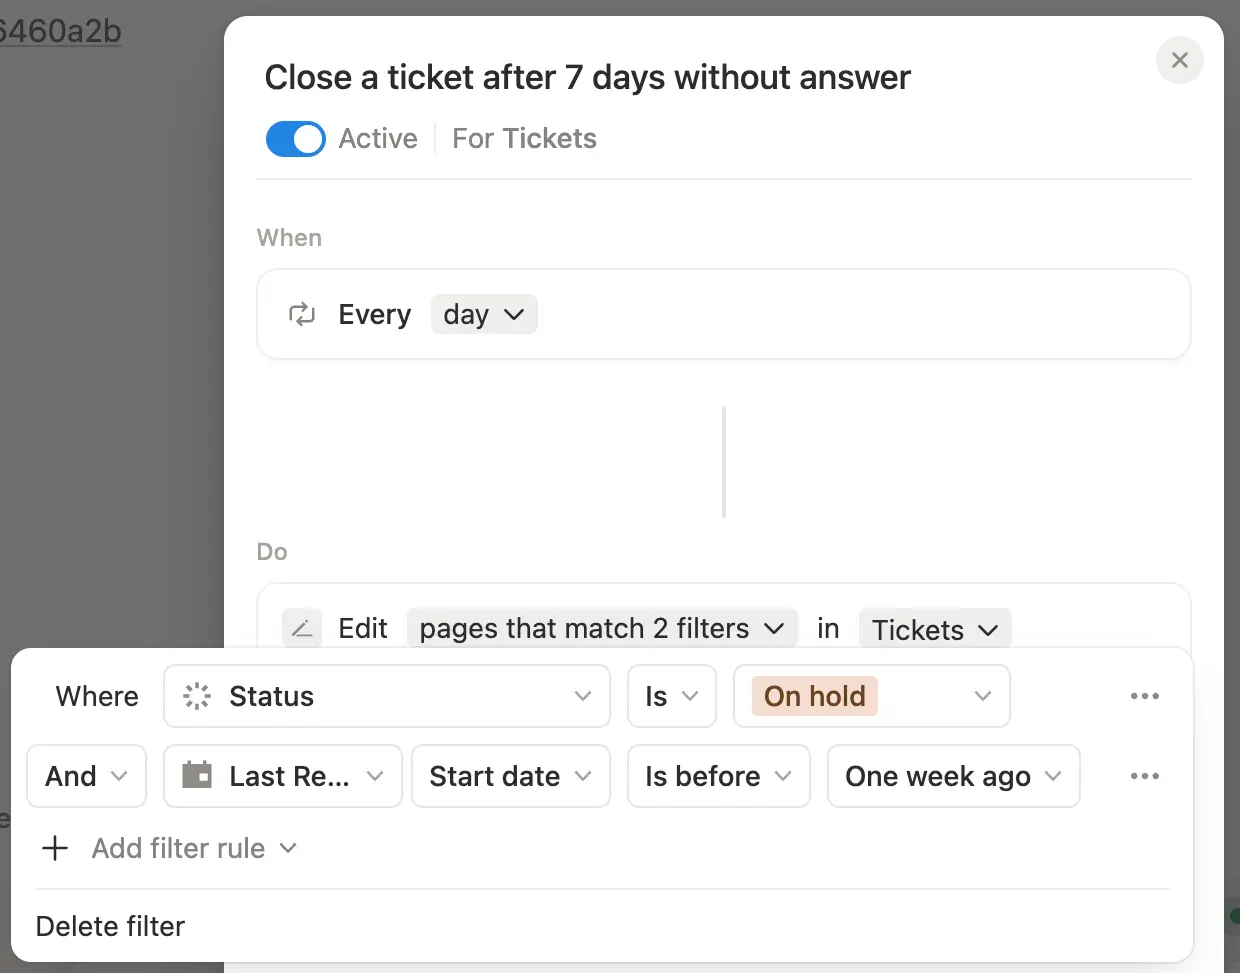Click the Status property burst icon
1240x973 pixels.
[196, 696]
